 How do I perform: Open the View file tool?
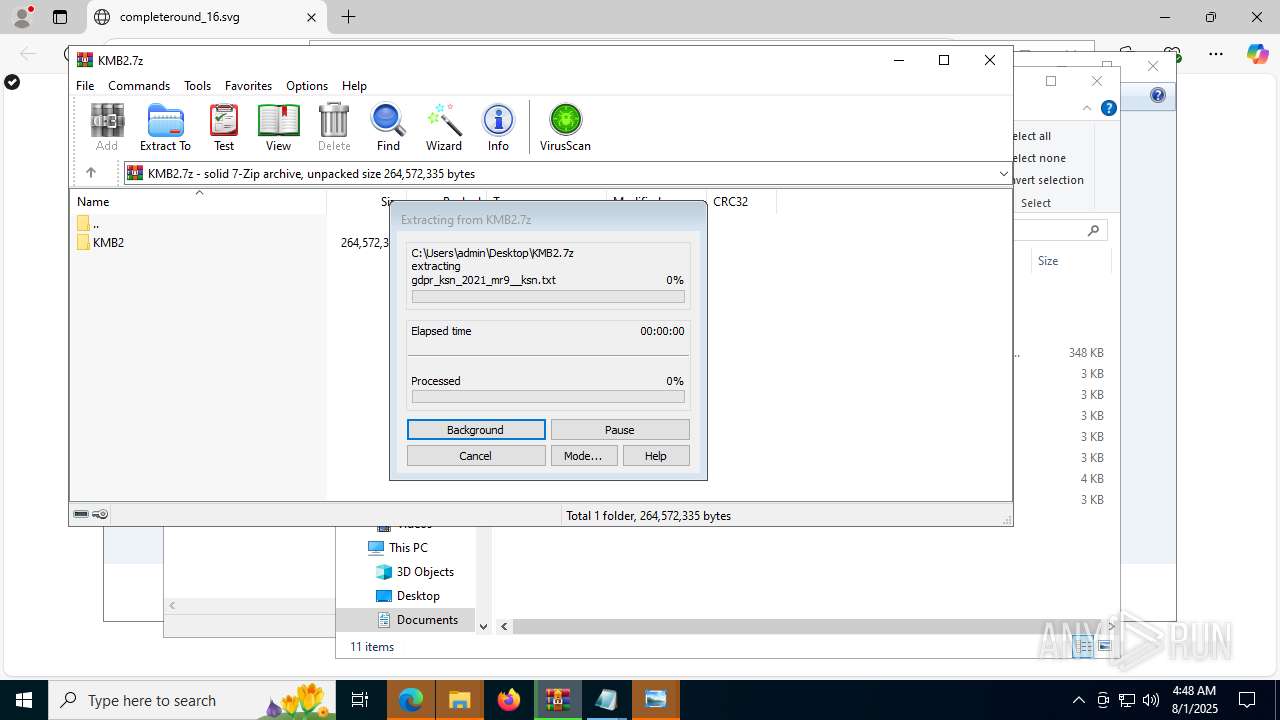click(x=278, y=127)
